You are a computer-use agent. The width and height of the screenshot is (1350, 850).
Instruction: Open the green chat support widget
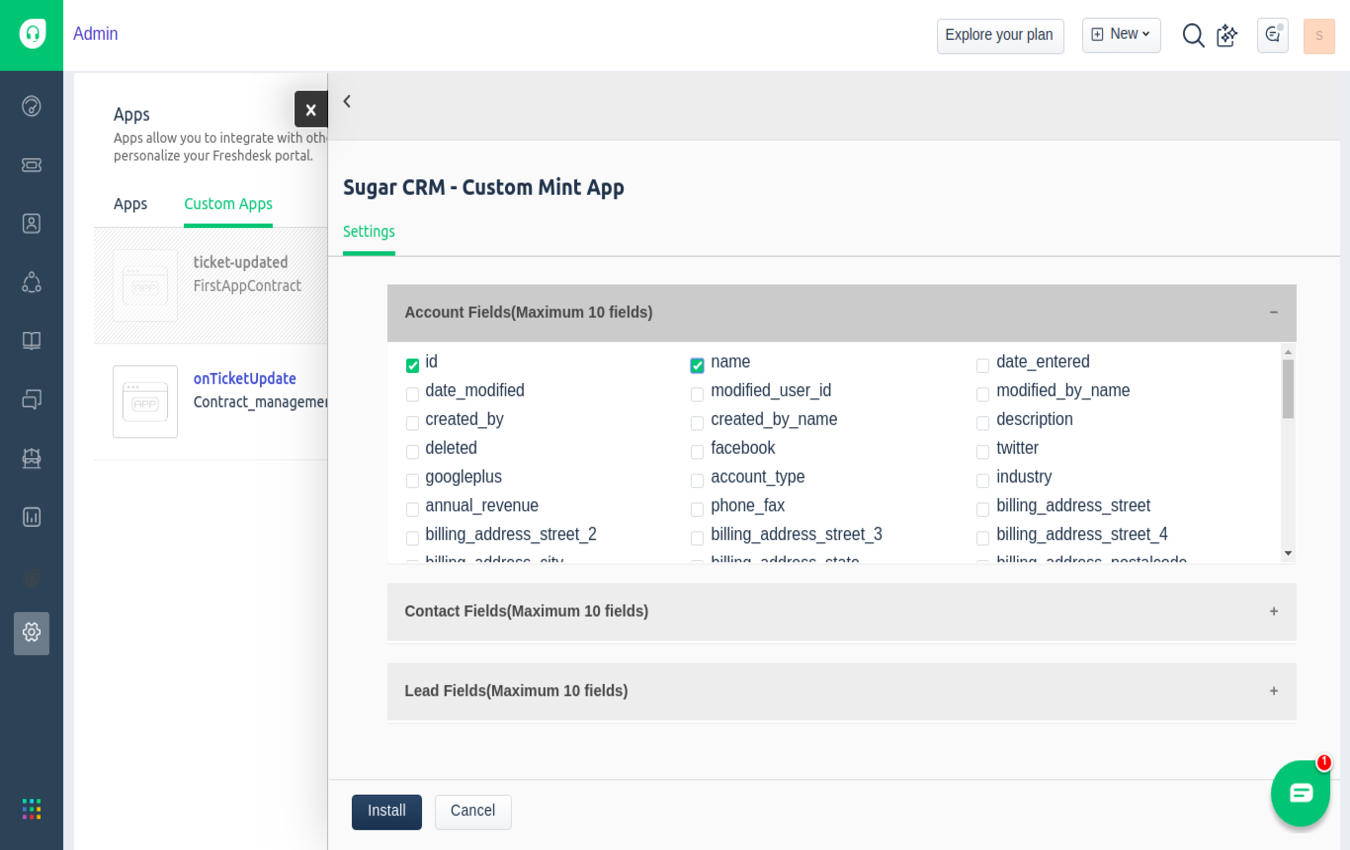coord(1300,793)
